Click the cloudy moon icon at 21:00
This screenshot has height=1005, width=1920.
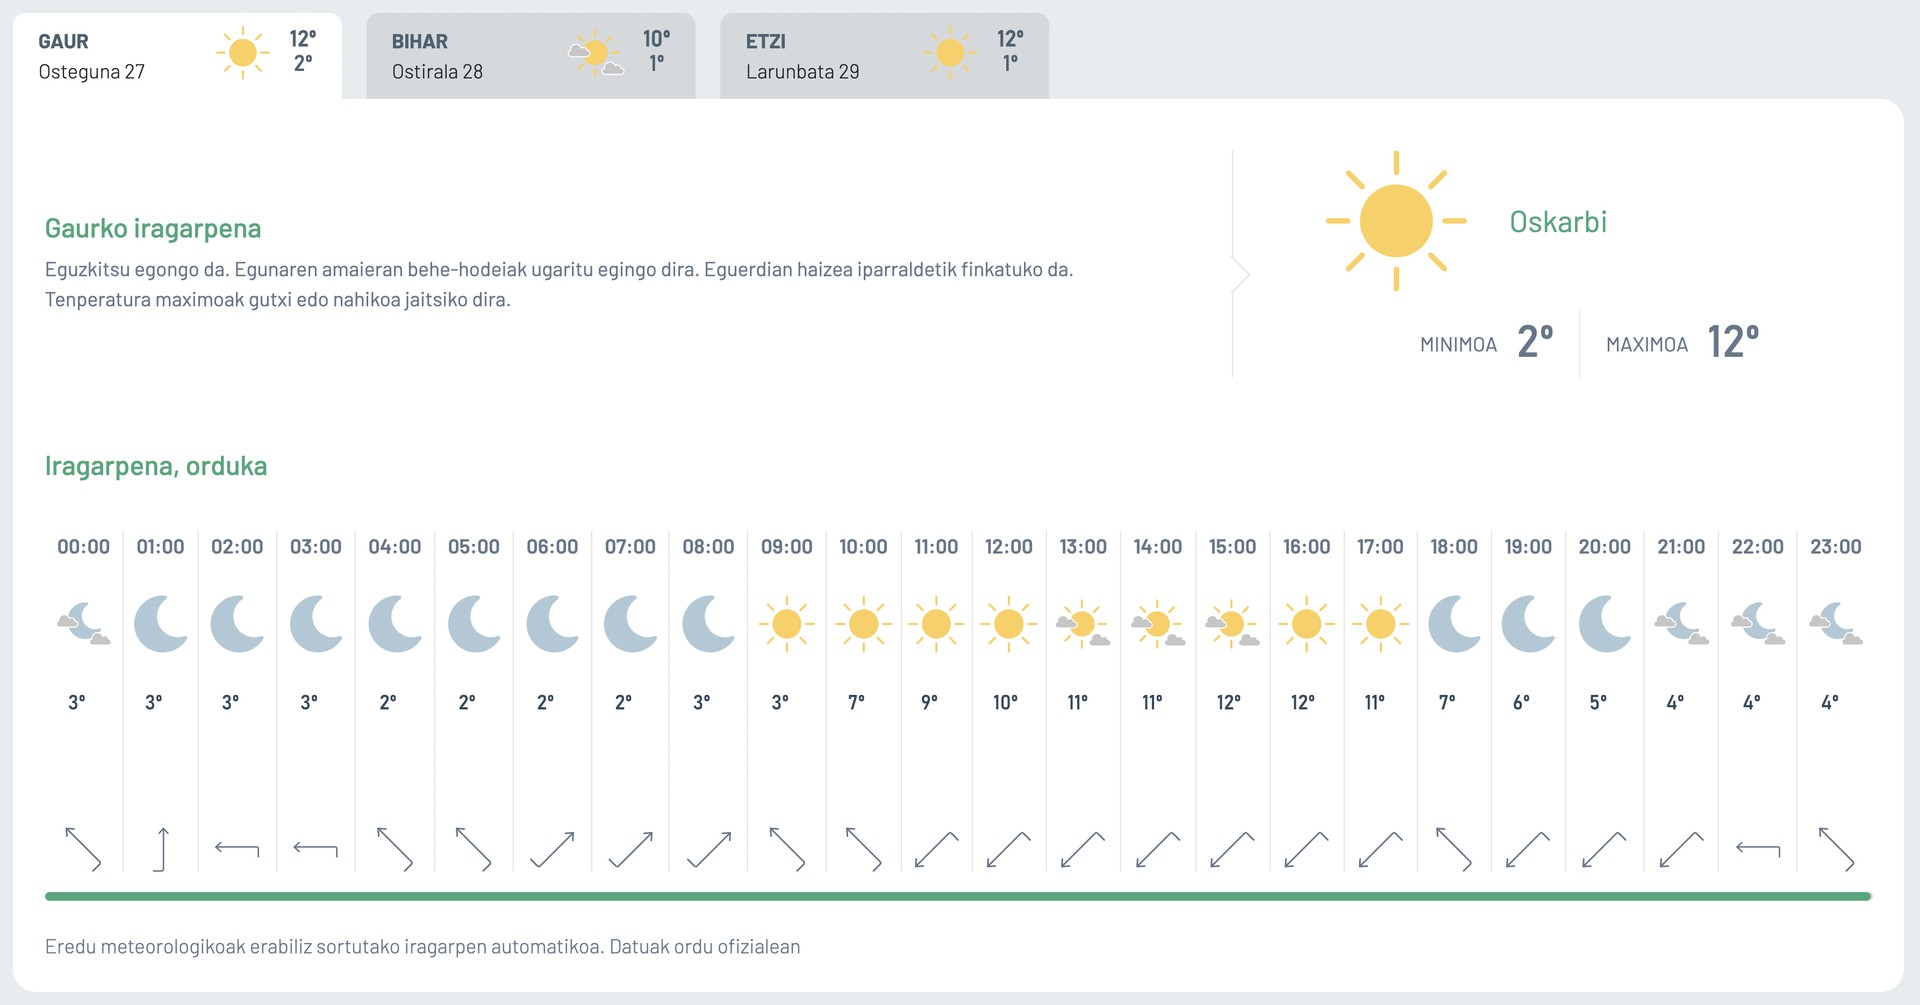(1681, 624)
